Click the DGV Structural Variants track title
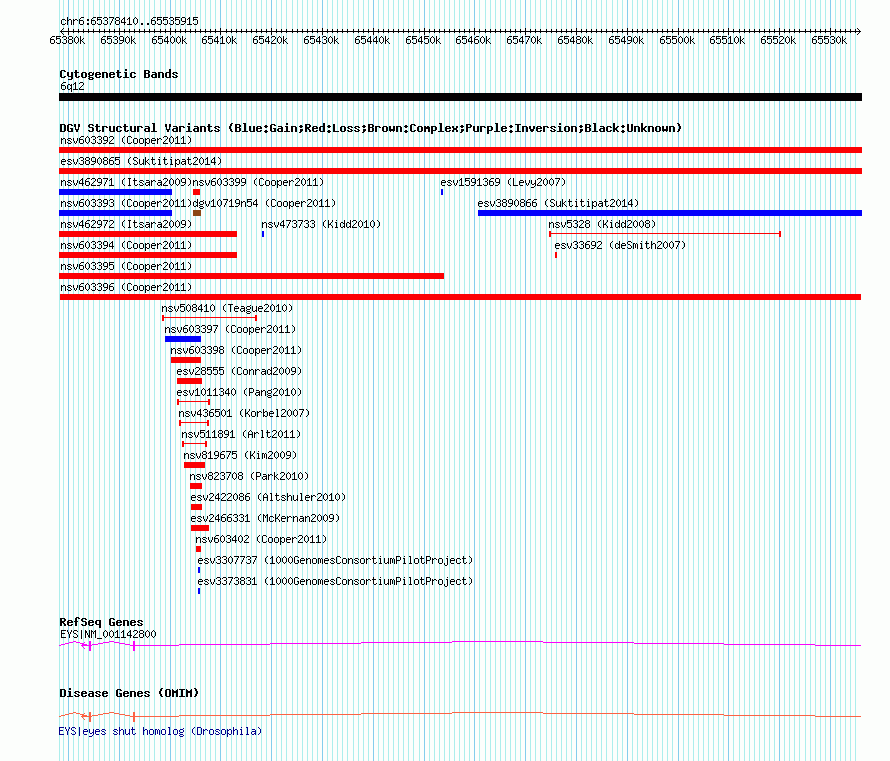 (x=370, y=128)
